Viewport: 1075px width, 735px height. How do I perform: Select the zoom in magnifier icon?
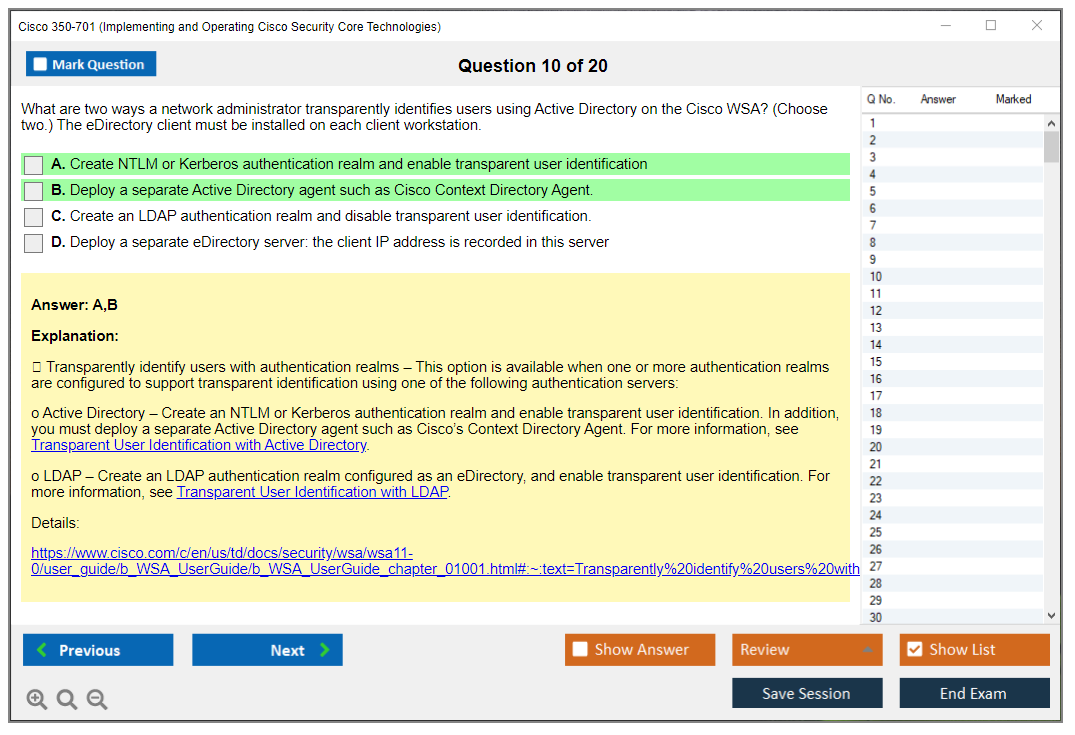point(36,699)
